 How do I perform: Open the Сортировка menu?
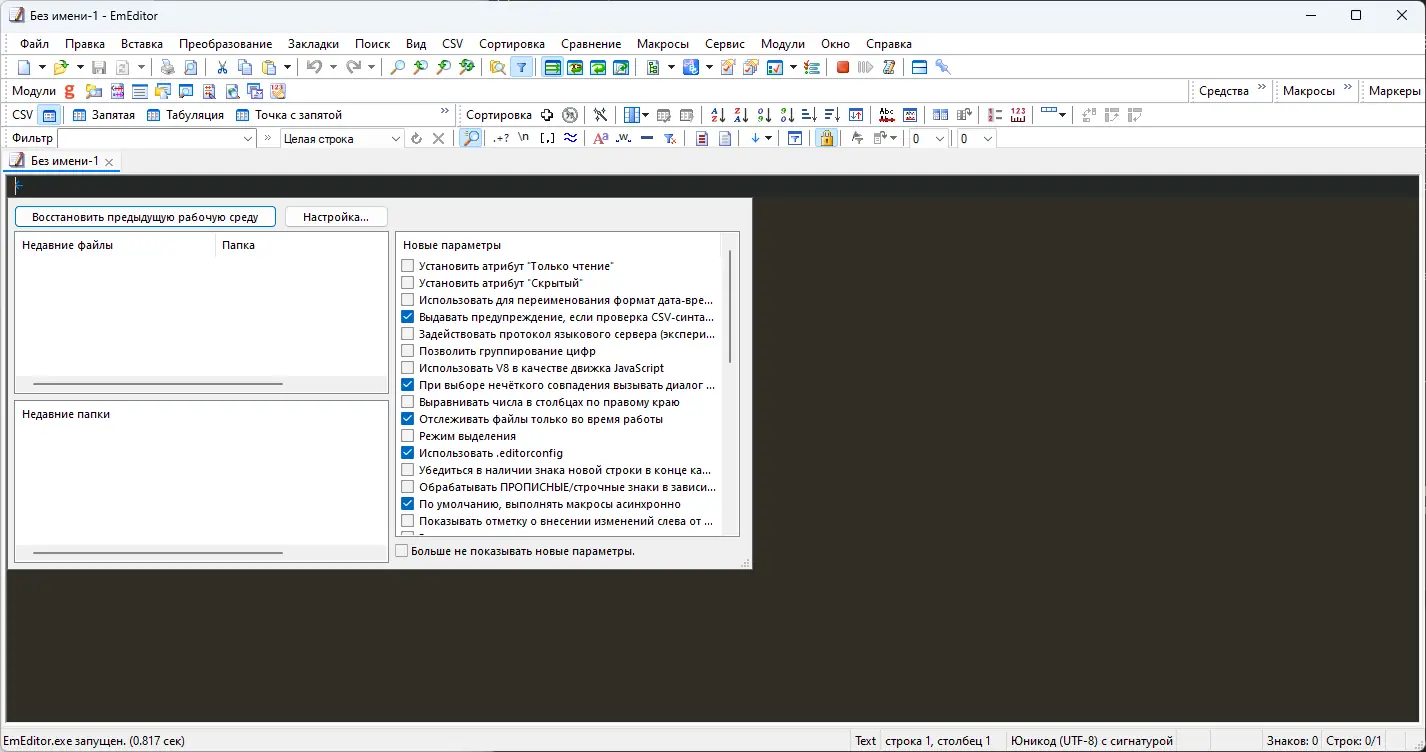pos(512,44)
